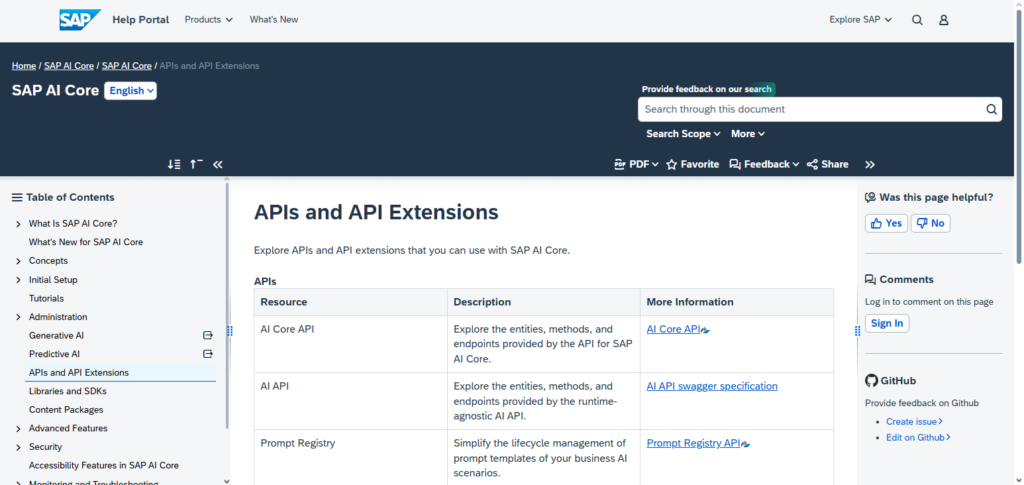Click the Resource column header

(x=351, y=302)
